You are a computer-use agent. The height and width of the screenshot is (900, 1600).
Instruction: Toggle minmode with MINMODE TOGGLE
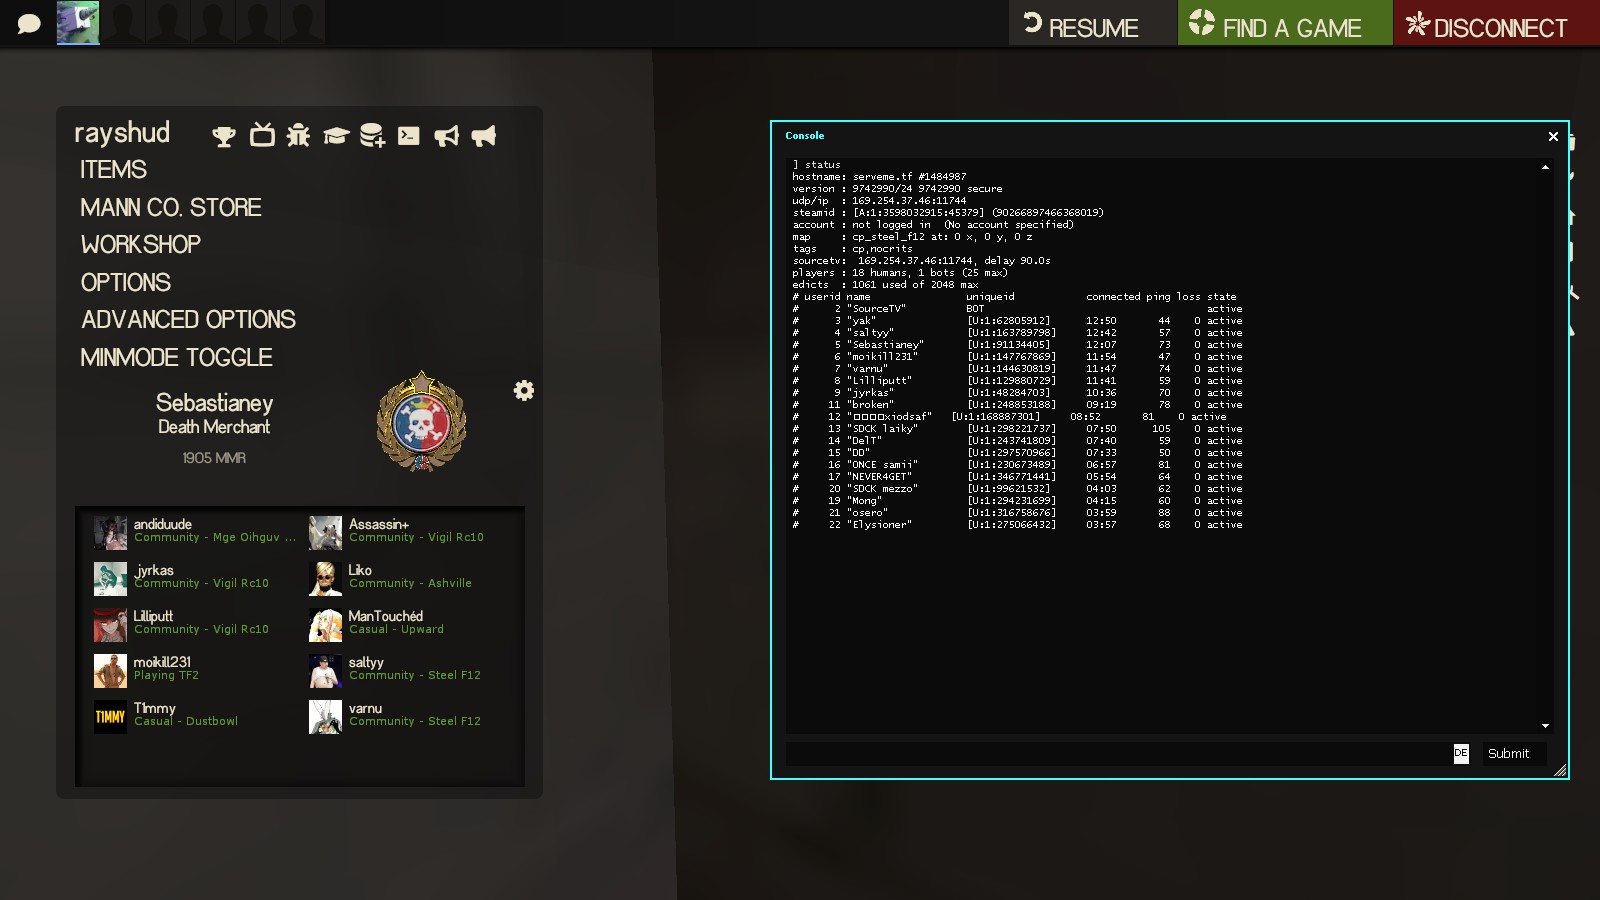[x=176, y=358]
